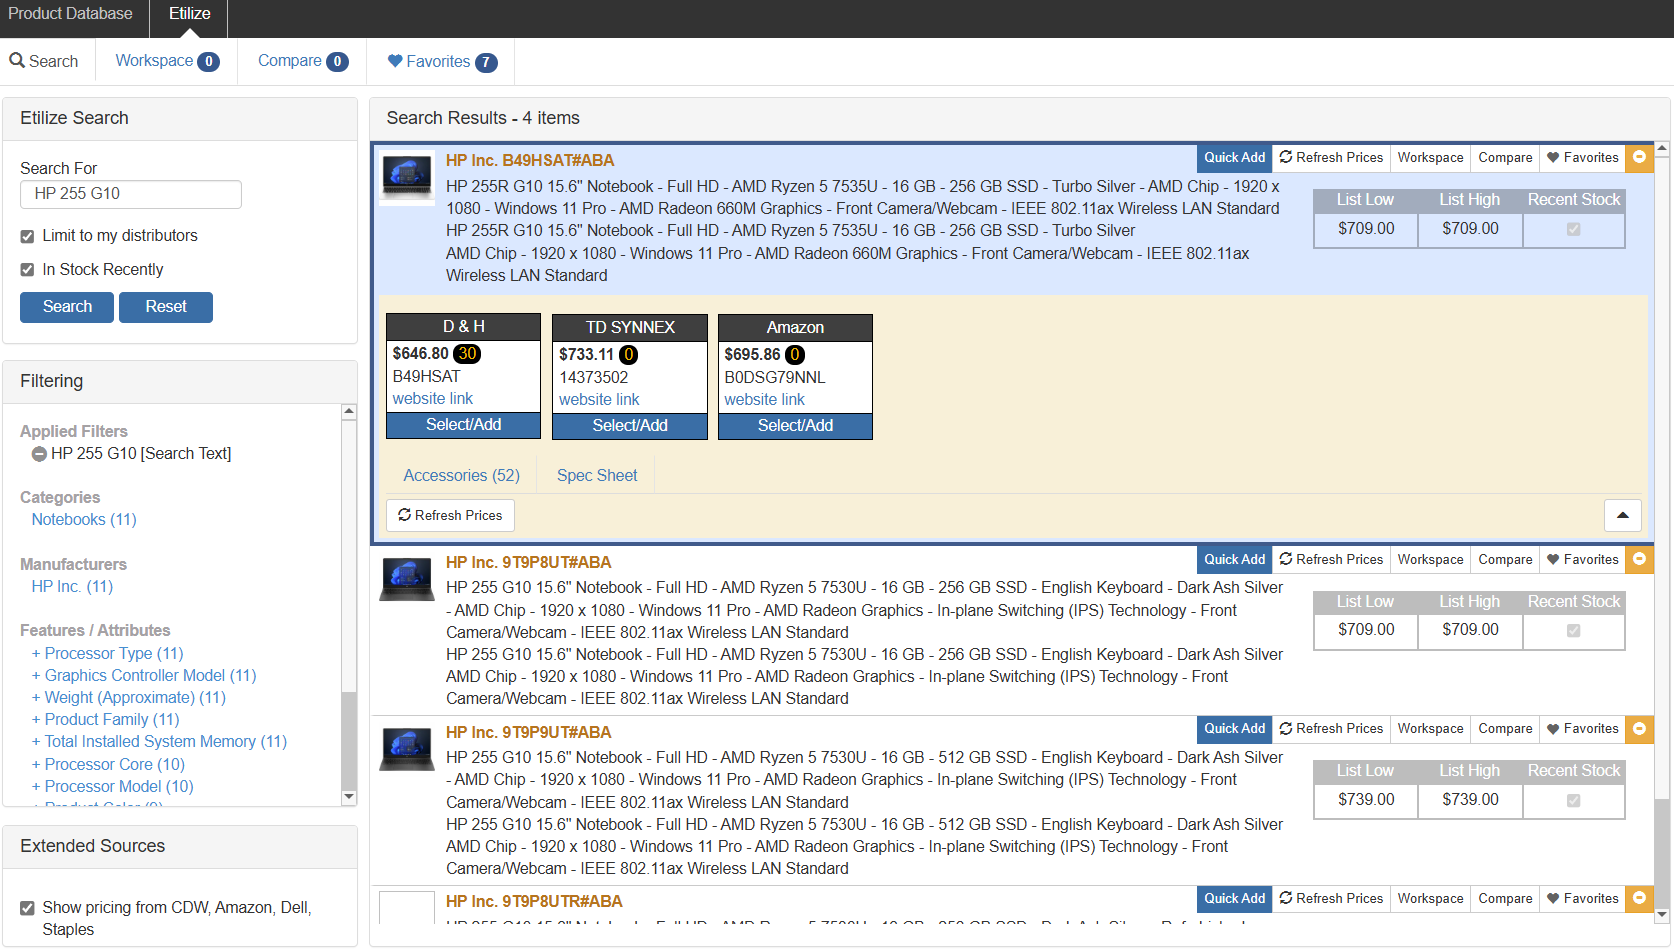Open the Workspace tab

pos(166,61)
